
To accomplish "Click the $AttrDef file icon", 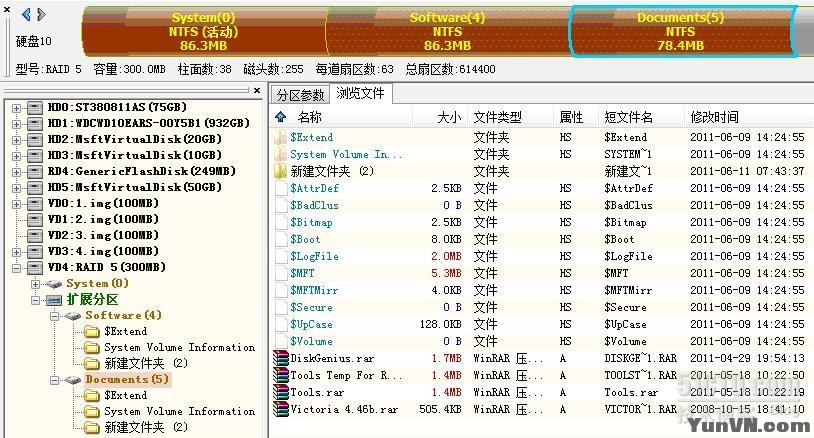I will coord(281,188).
